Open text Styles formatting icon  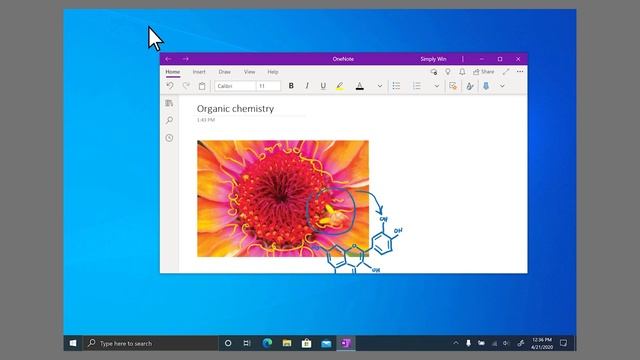470,86
